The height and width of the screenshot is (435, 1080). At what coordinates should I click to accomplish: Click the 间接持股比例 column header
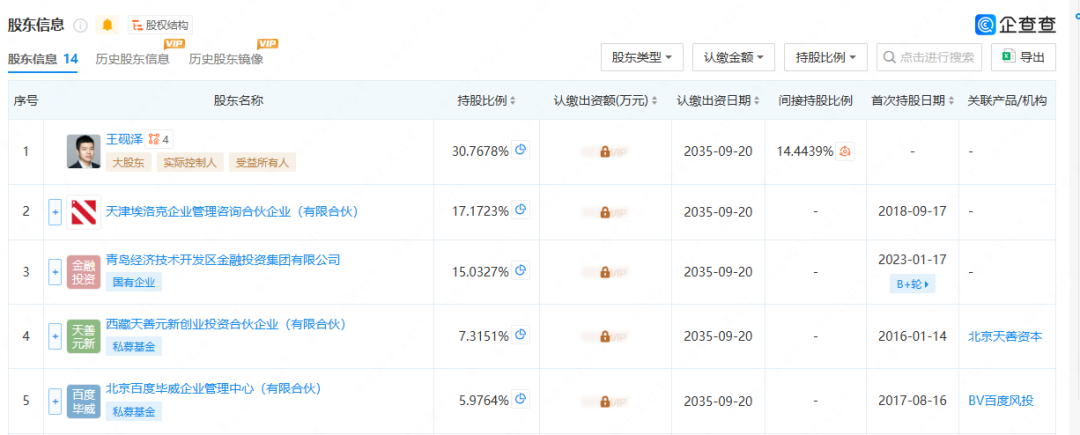[x=816, y=100]
